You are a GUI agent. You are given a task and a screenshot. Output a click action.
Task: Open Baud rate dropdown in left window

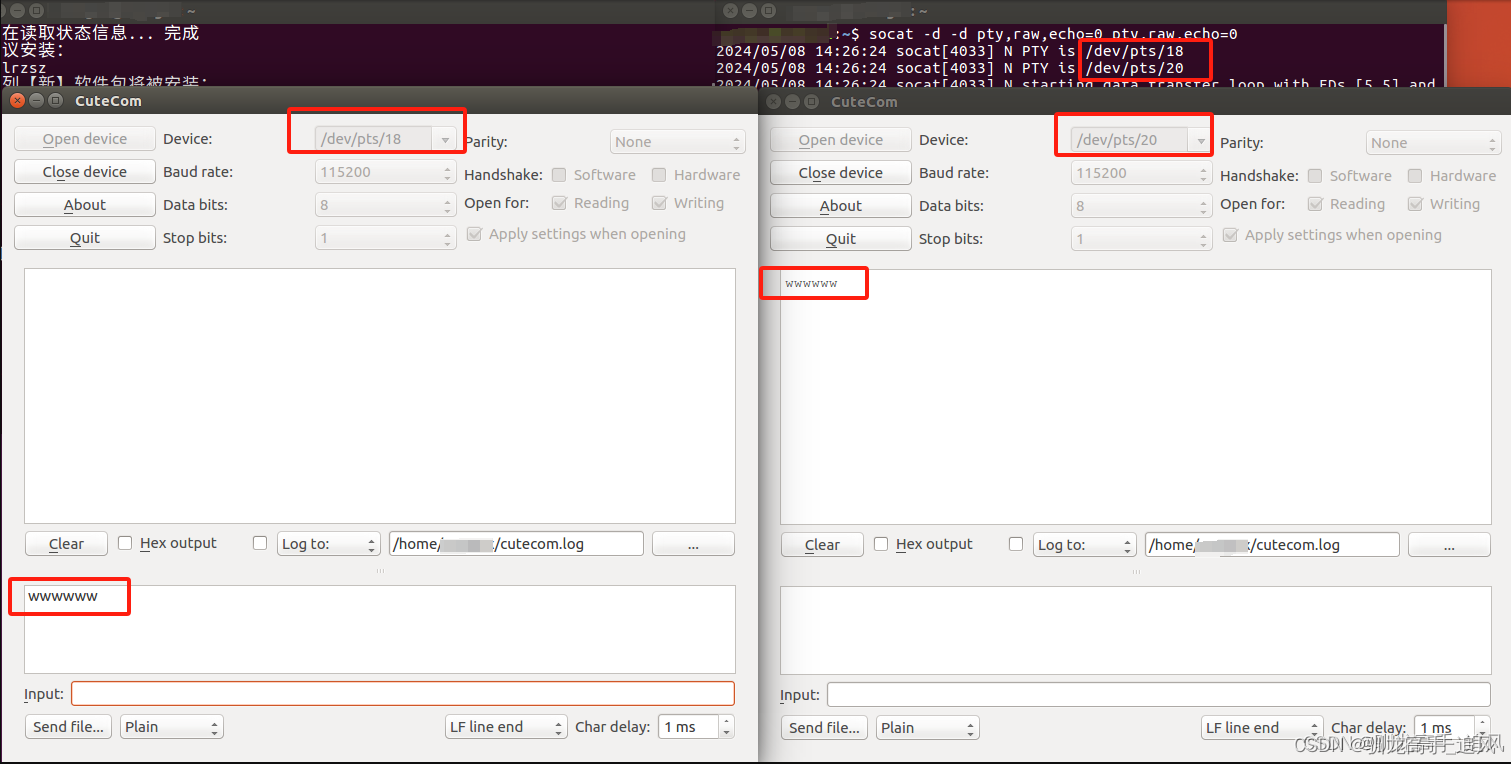pos(386,172)
